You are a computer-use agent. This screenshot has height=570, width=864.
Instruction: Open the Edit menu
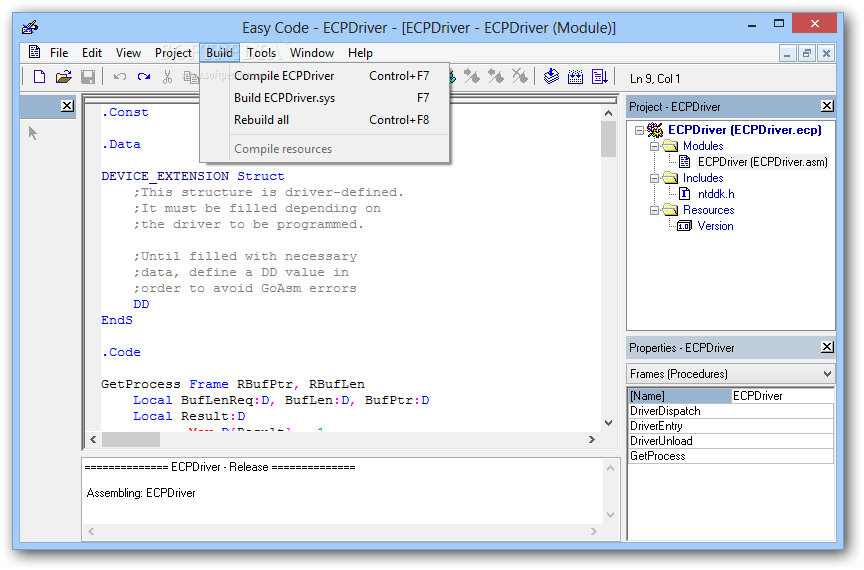pyautogui.click(x=92, y=53)
